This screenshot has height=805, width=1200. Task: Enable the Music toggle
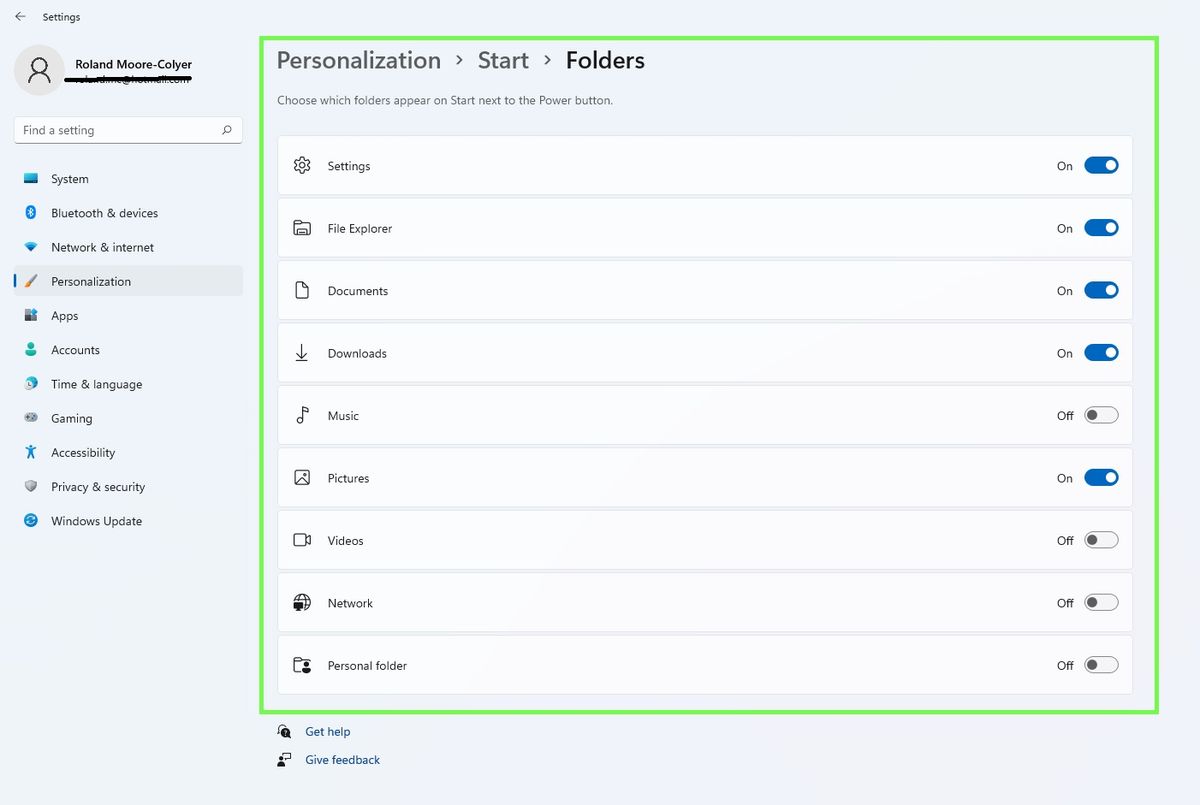coord(1101,415)
